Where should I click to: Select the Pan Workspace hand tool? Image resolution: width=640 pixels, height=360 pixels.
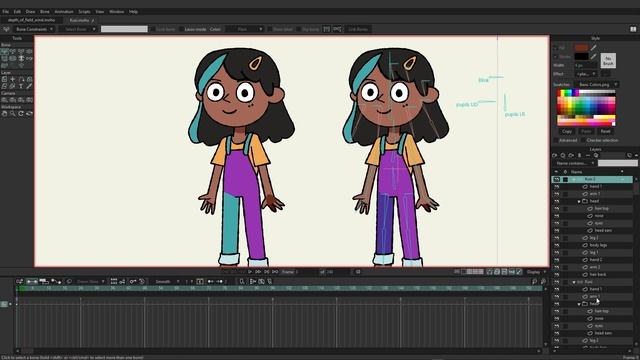click(x=4, y=113)
